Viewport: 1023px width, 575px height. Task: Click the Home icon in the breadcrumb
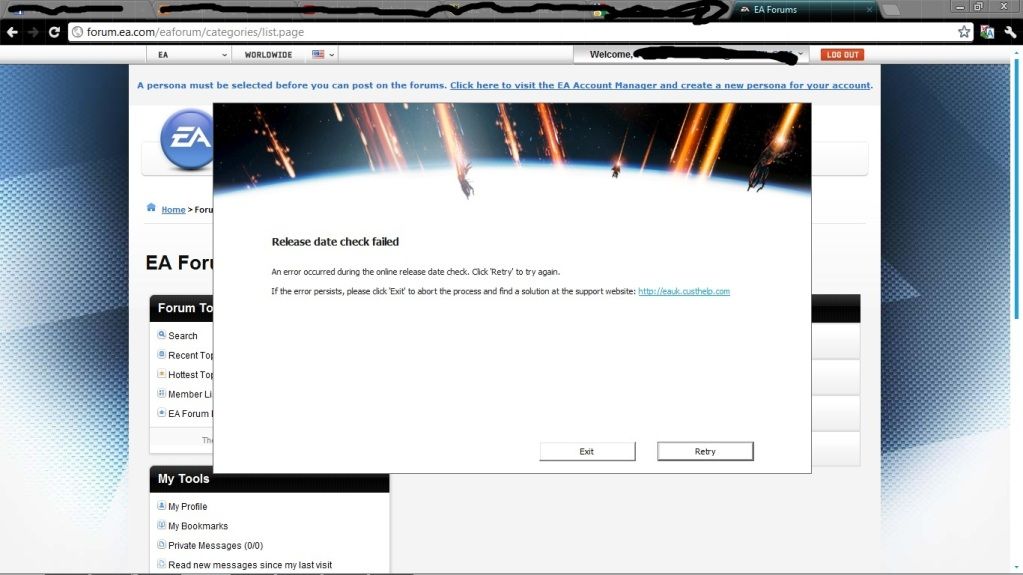click(151, 208)
